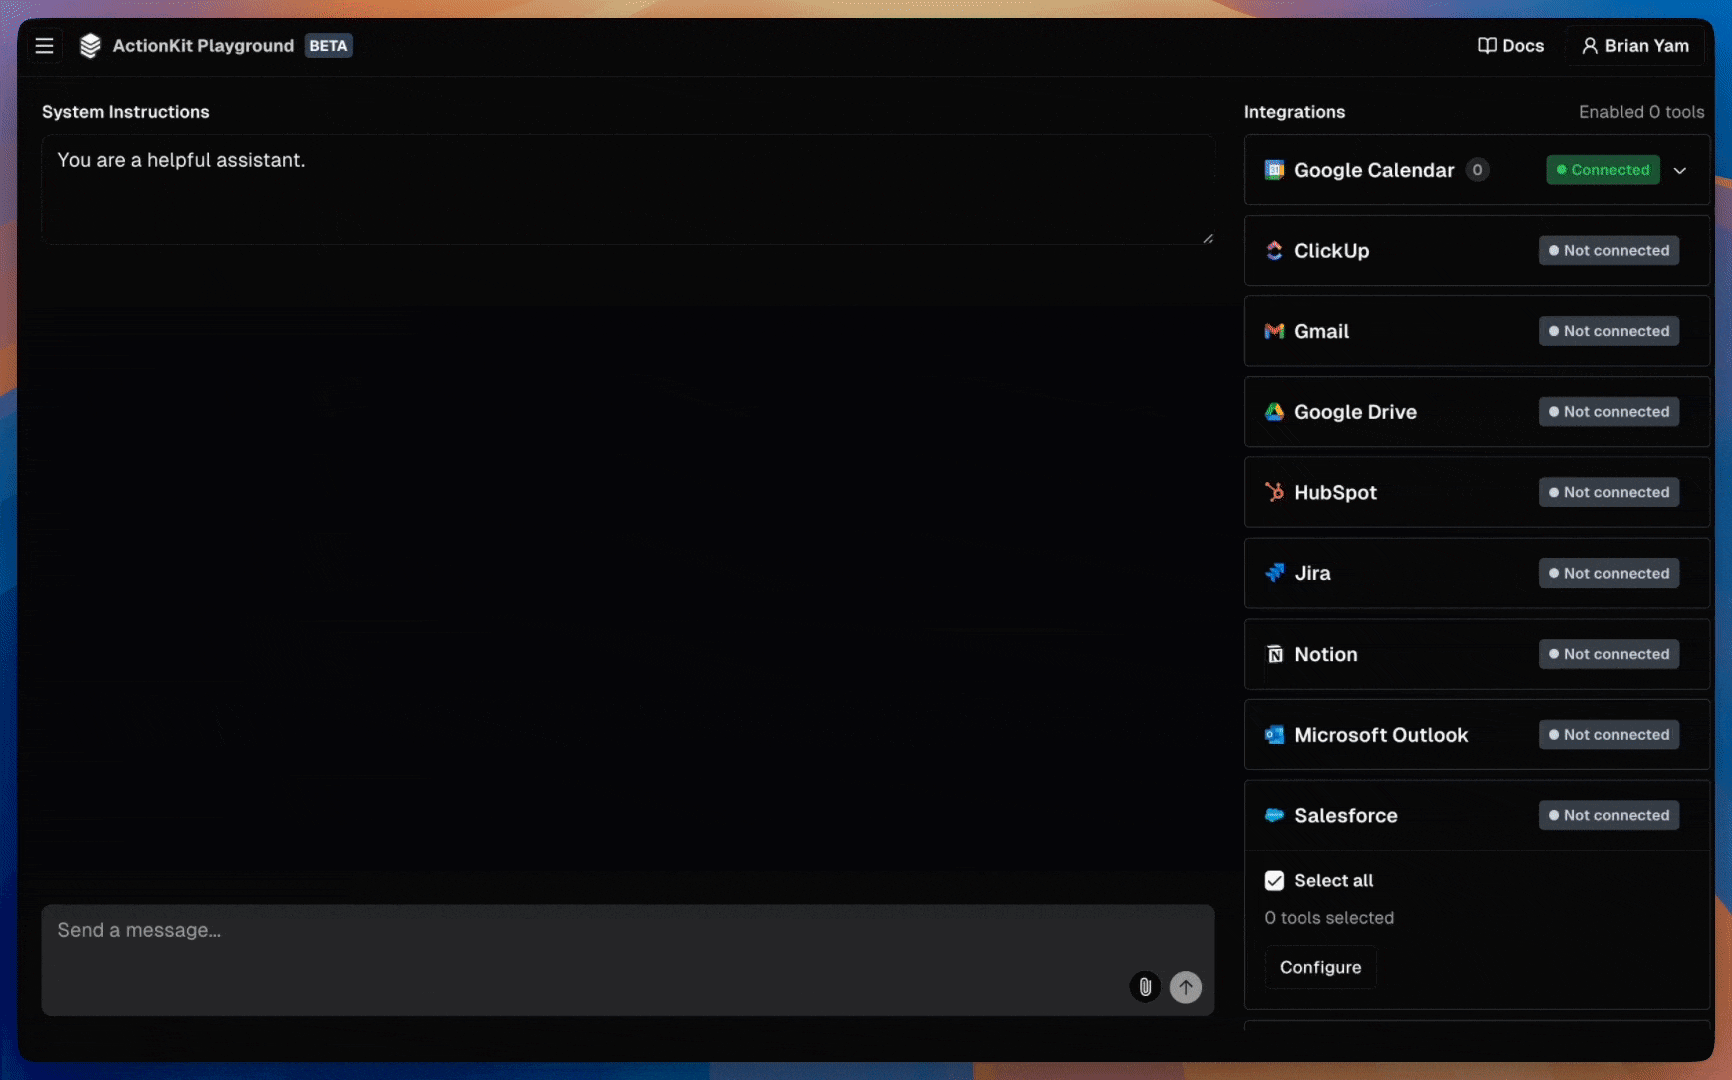
Task: Click the ActionKit Playground logo icon
Action: [90, 46]
